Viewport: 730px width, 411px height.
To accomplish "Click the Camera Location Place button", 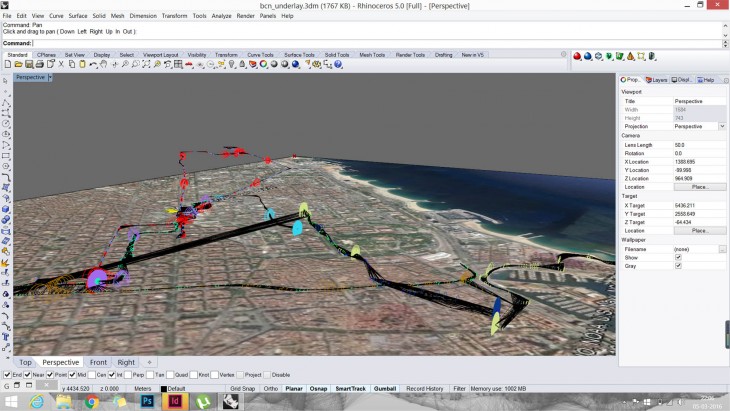I will pyautogui.click(x=700, y=187).
